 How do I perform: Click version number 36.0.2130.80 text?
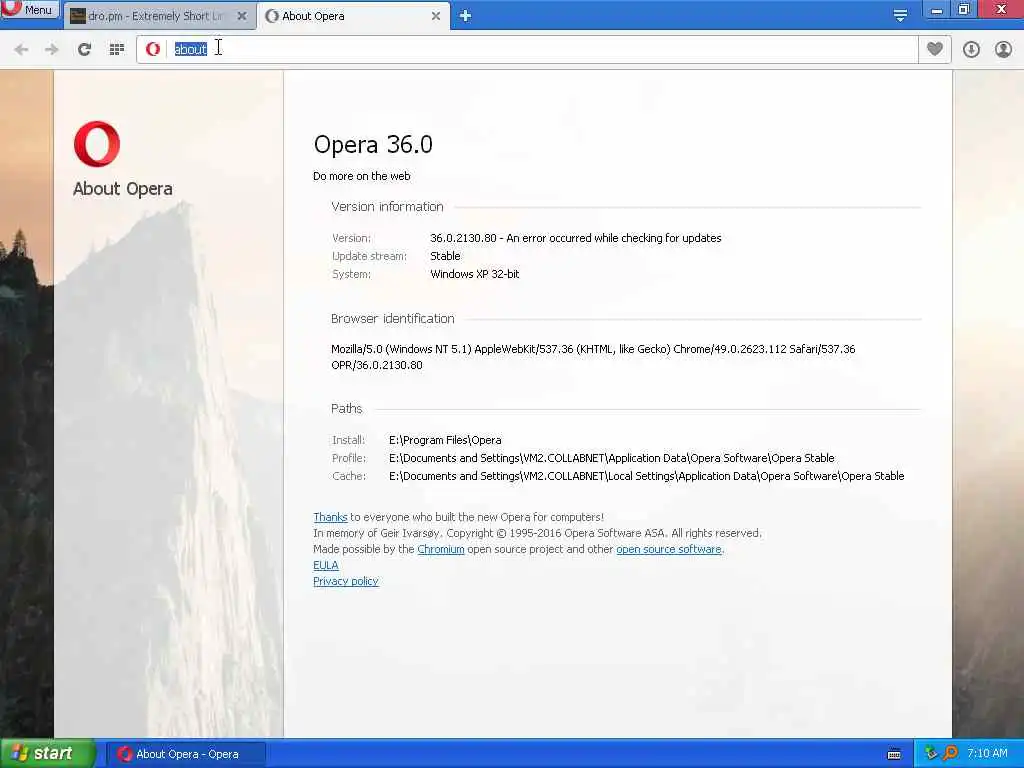463,238
